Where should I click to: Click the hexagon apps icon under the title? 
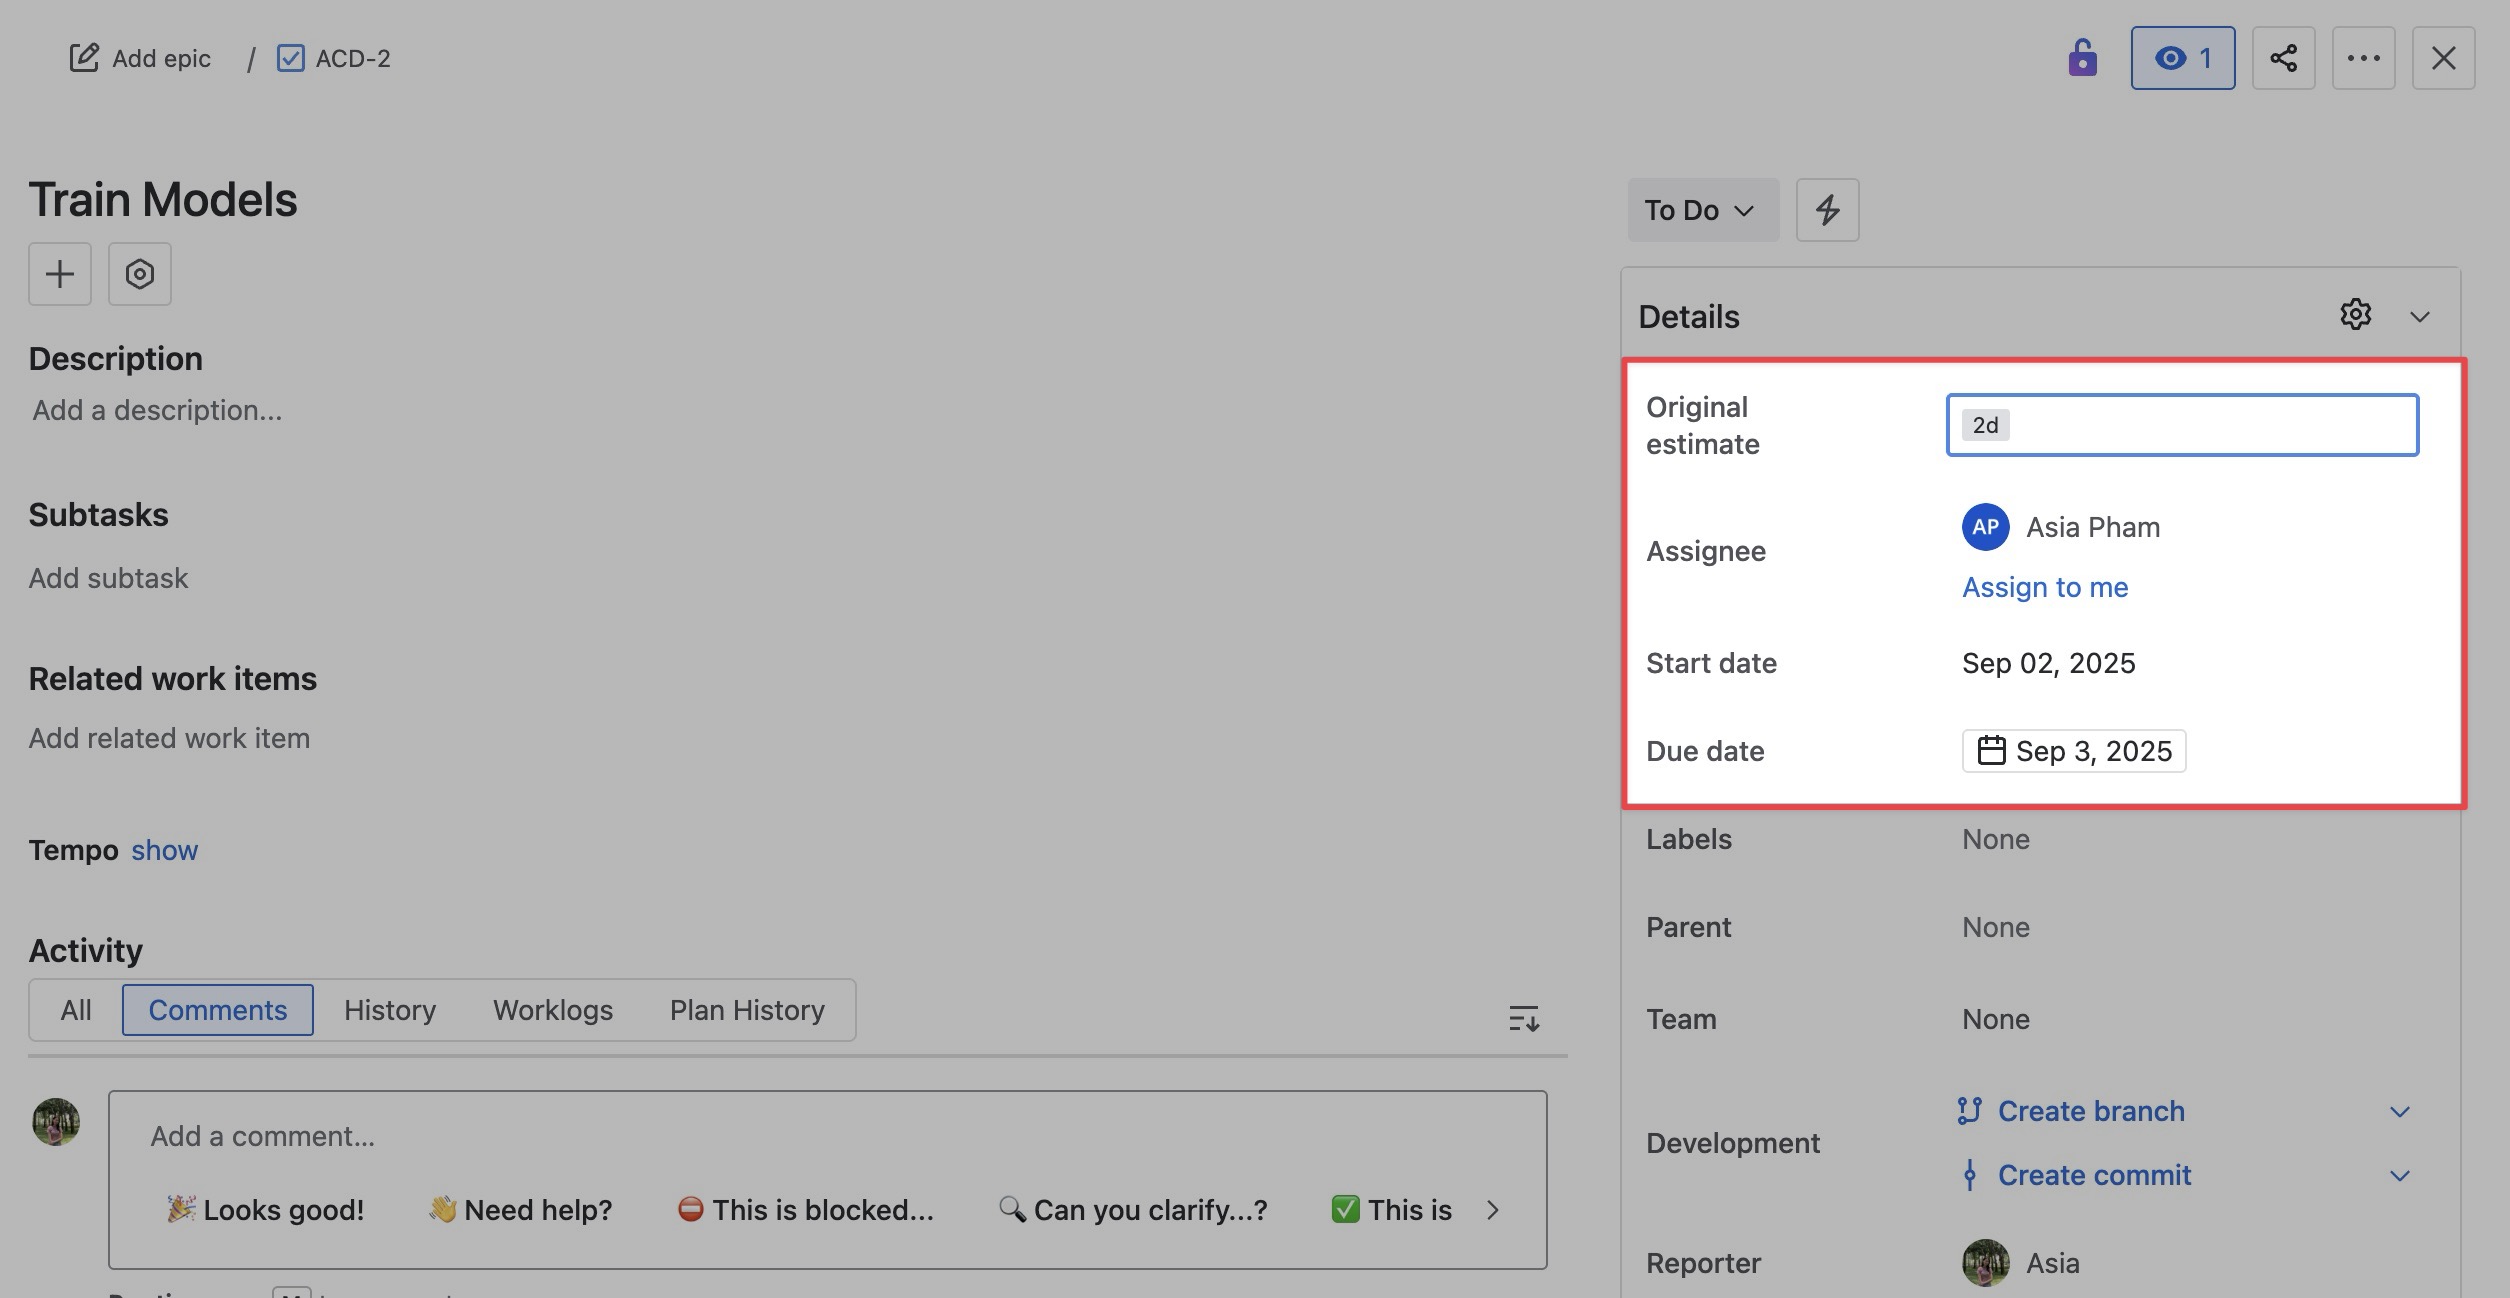tap(140, 274)
